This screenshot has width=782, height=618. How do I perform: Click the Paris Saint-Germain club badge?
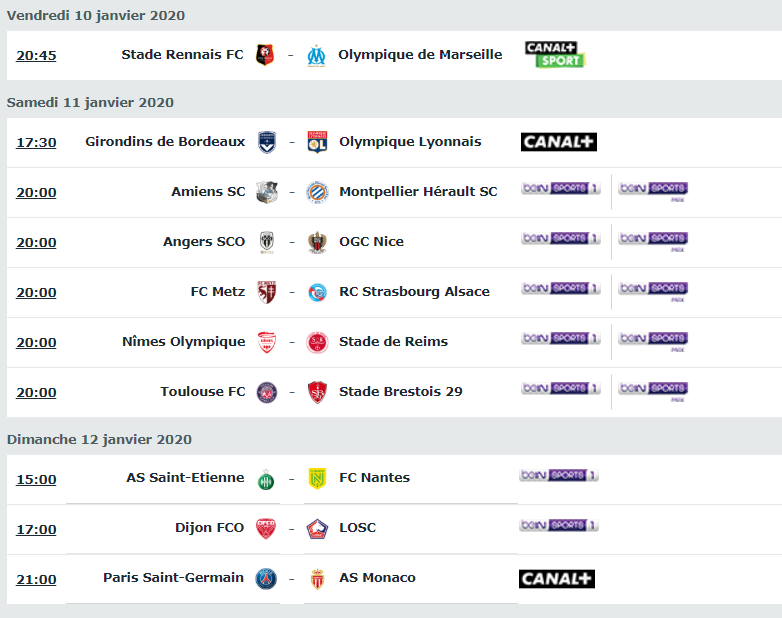pos(266,579)
